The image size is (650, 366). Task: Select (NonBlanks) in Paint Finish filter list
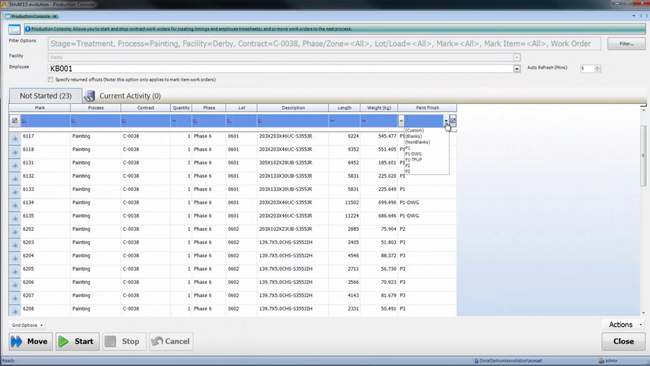417,142
